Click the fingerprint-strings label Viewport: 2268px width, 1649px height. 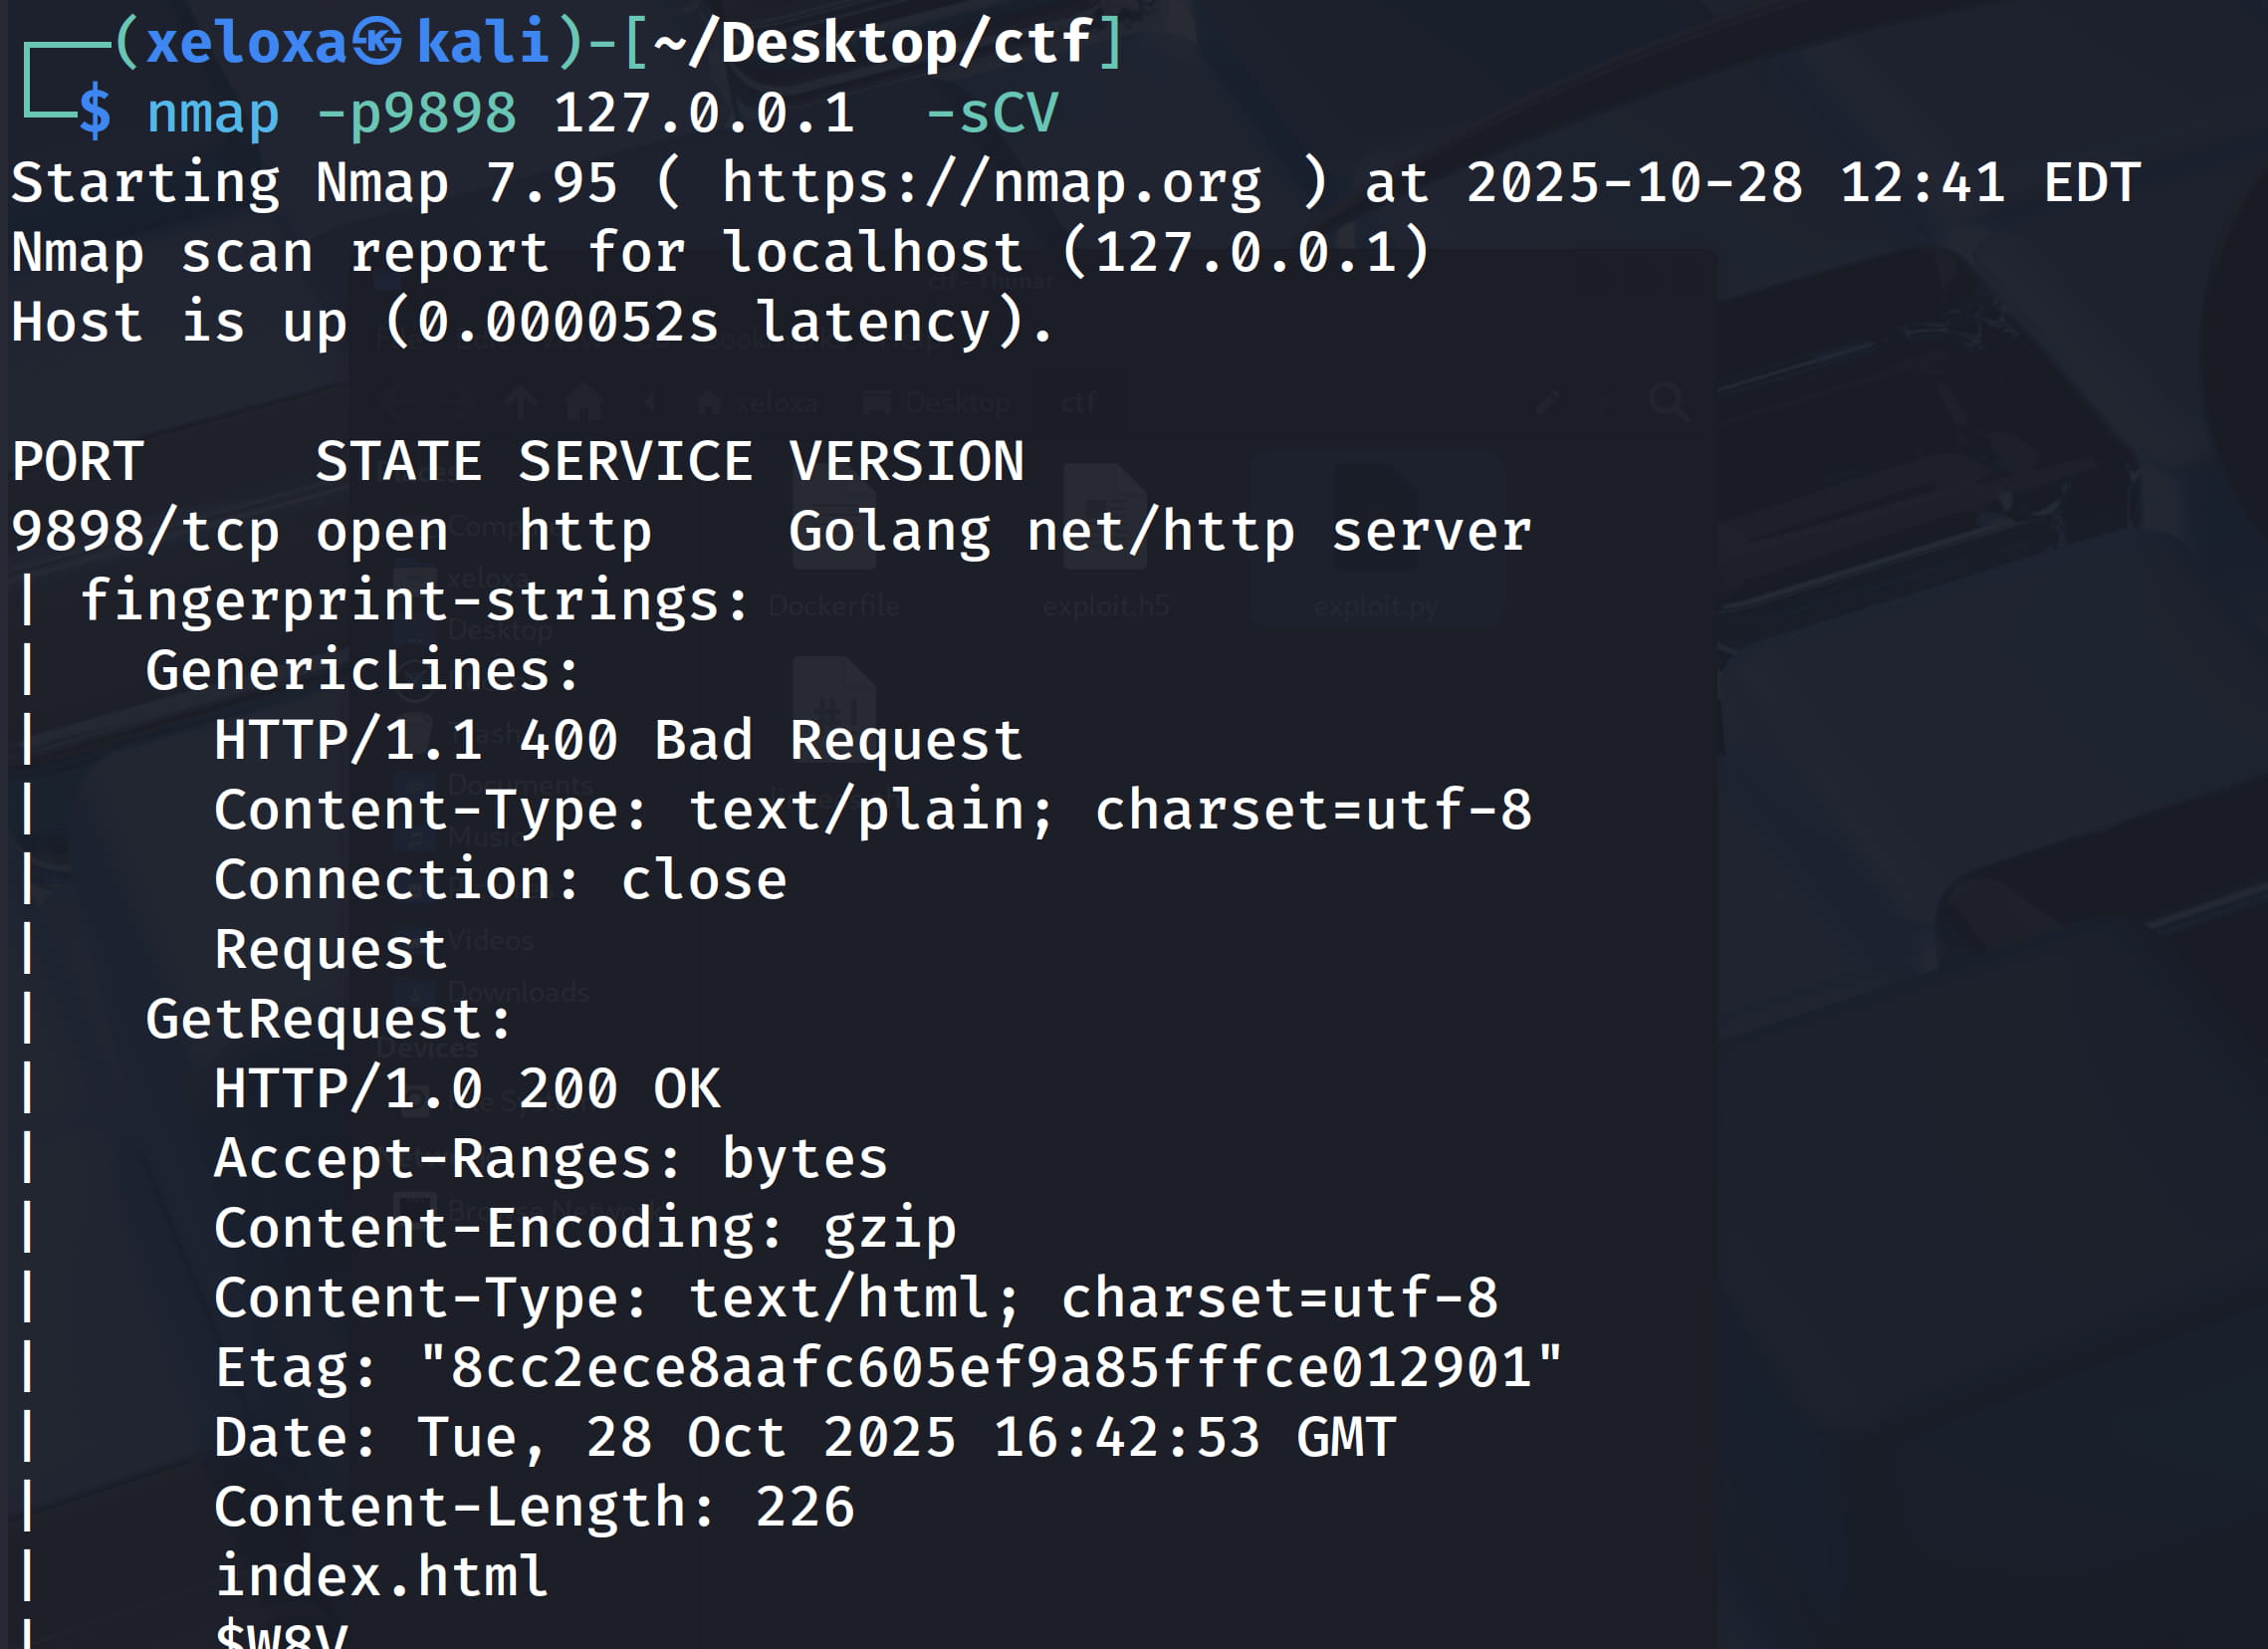pyautogui.click(x=414, y=602)
